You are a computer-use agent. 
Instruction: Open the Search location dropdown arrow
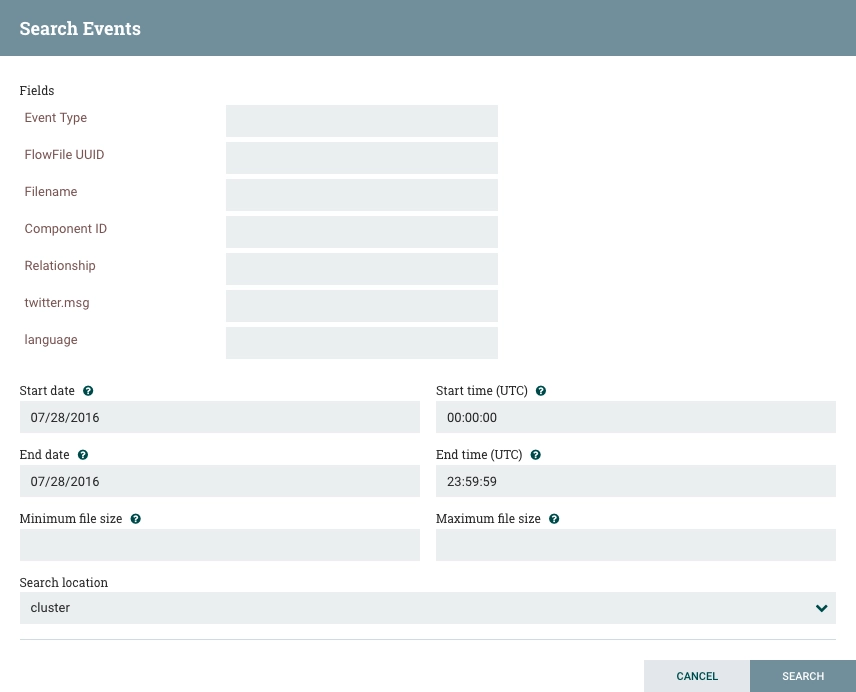822,608
